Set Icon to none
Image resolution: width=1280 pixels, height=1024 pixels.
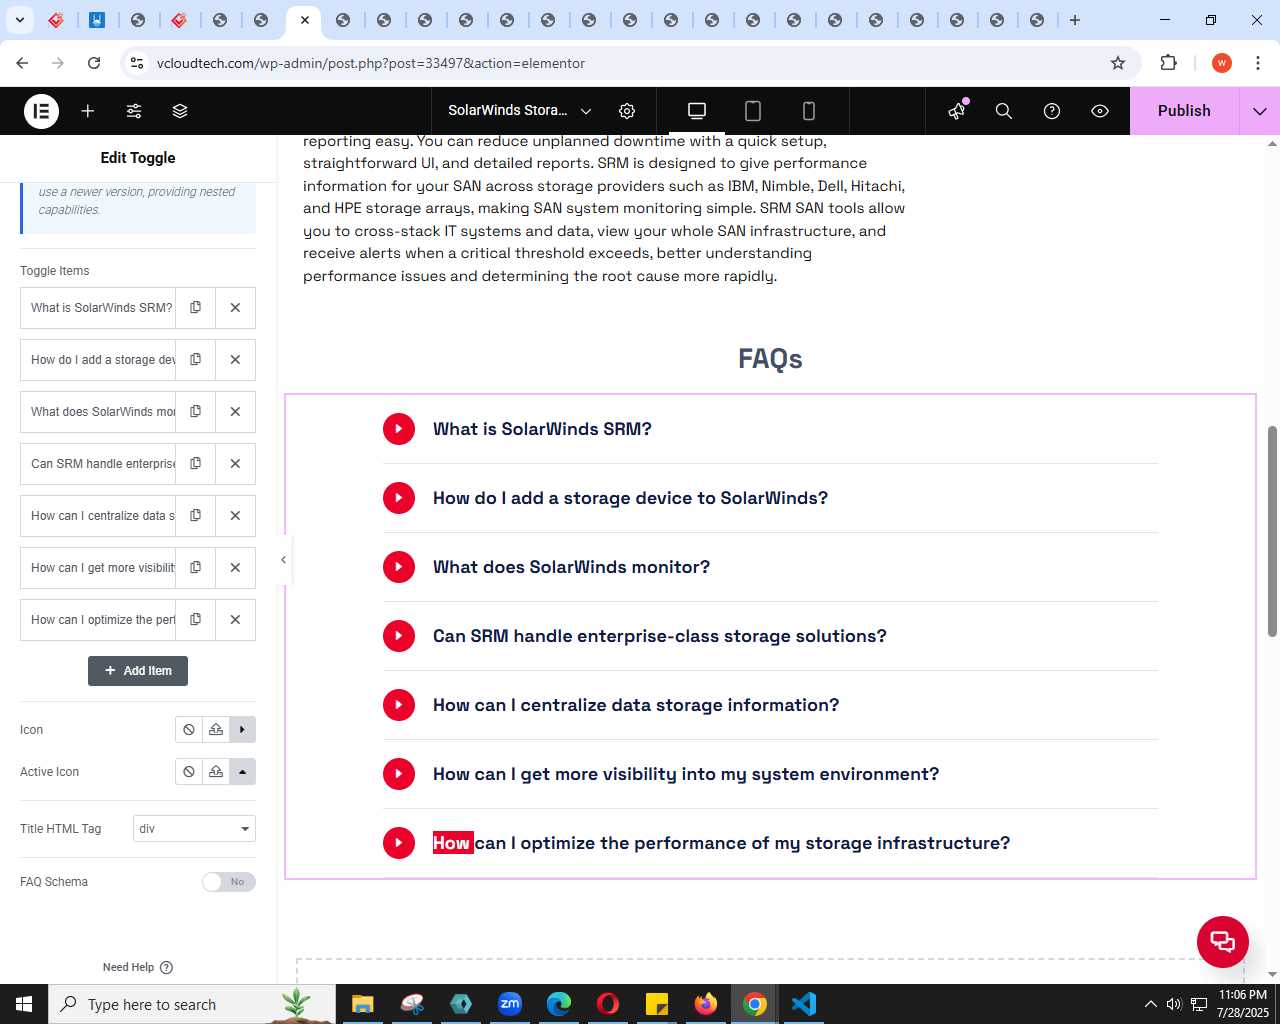coord(189,730)
